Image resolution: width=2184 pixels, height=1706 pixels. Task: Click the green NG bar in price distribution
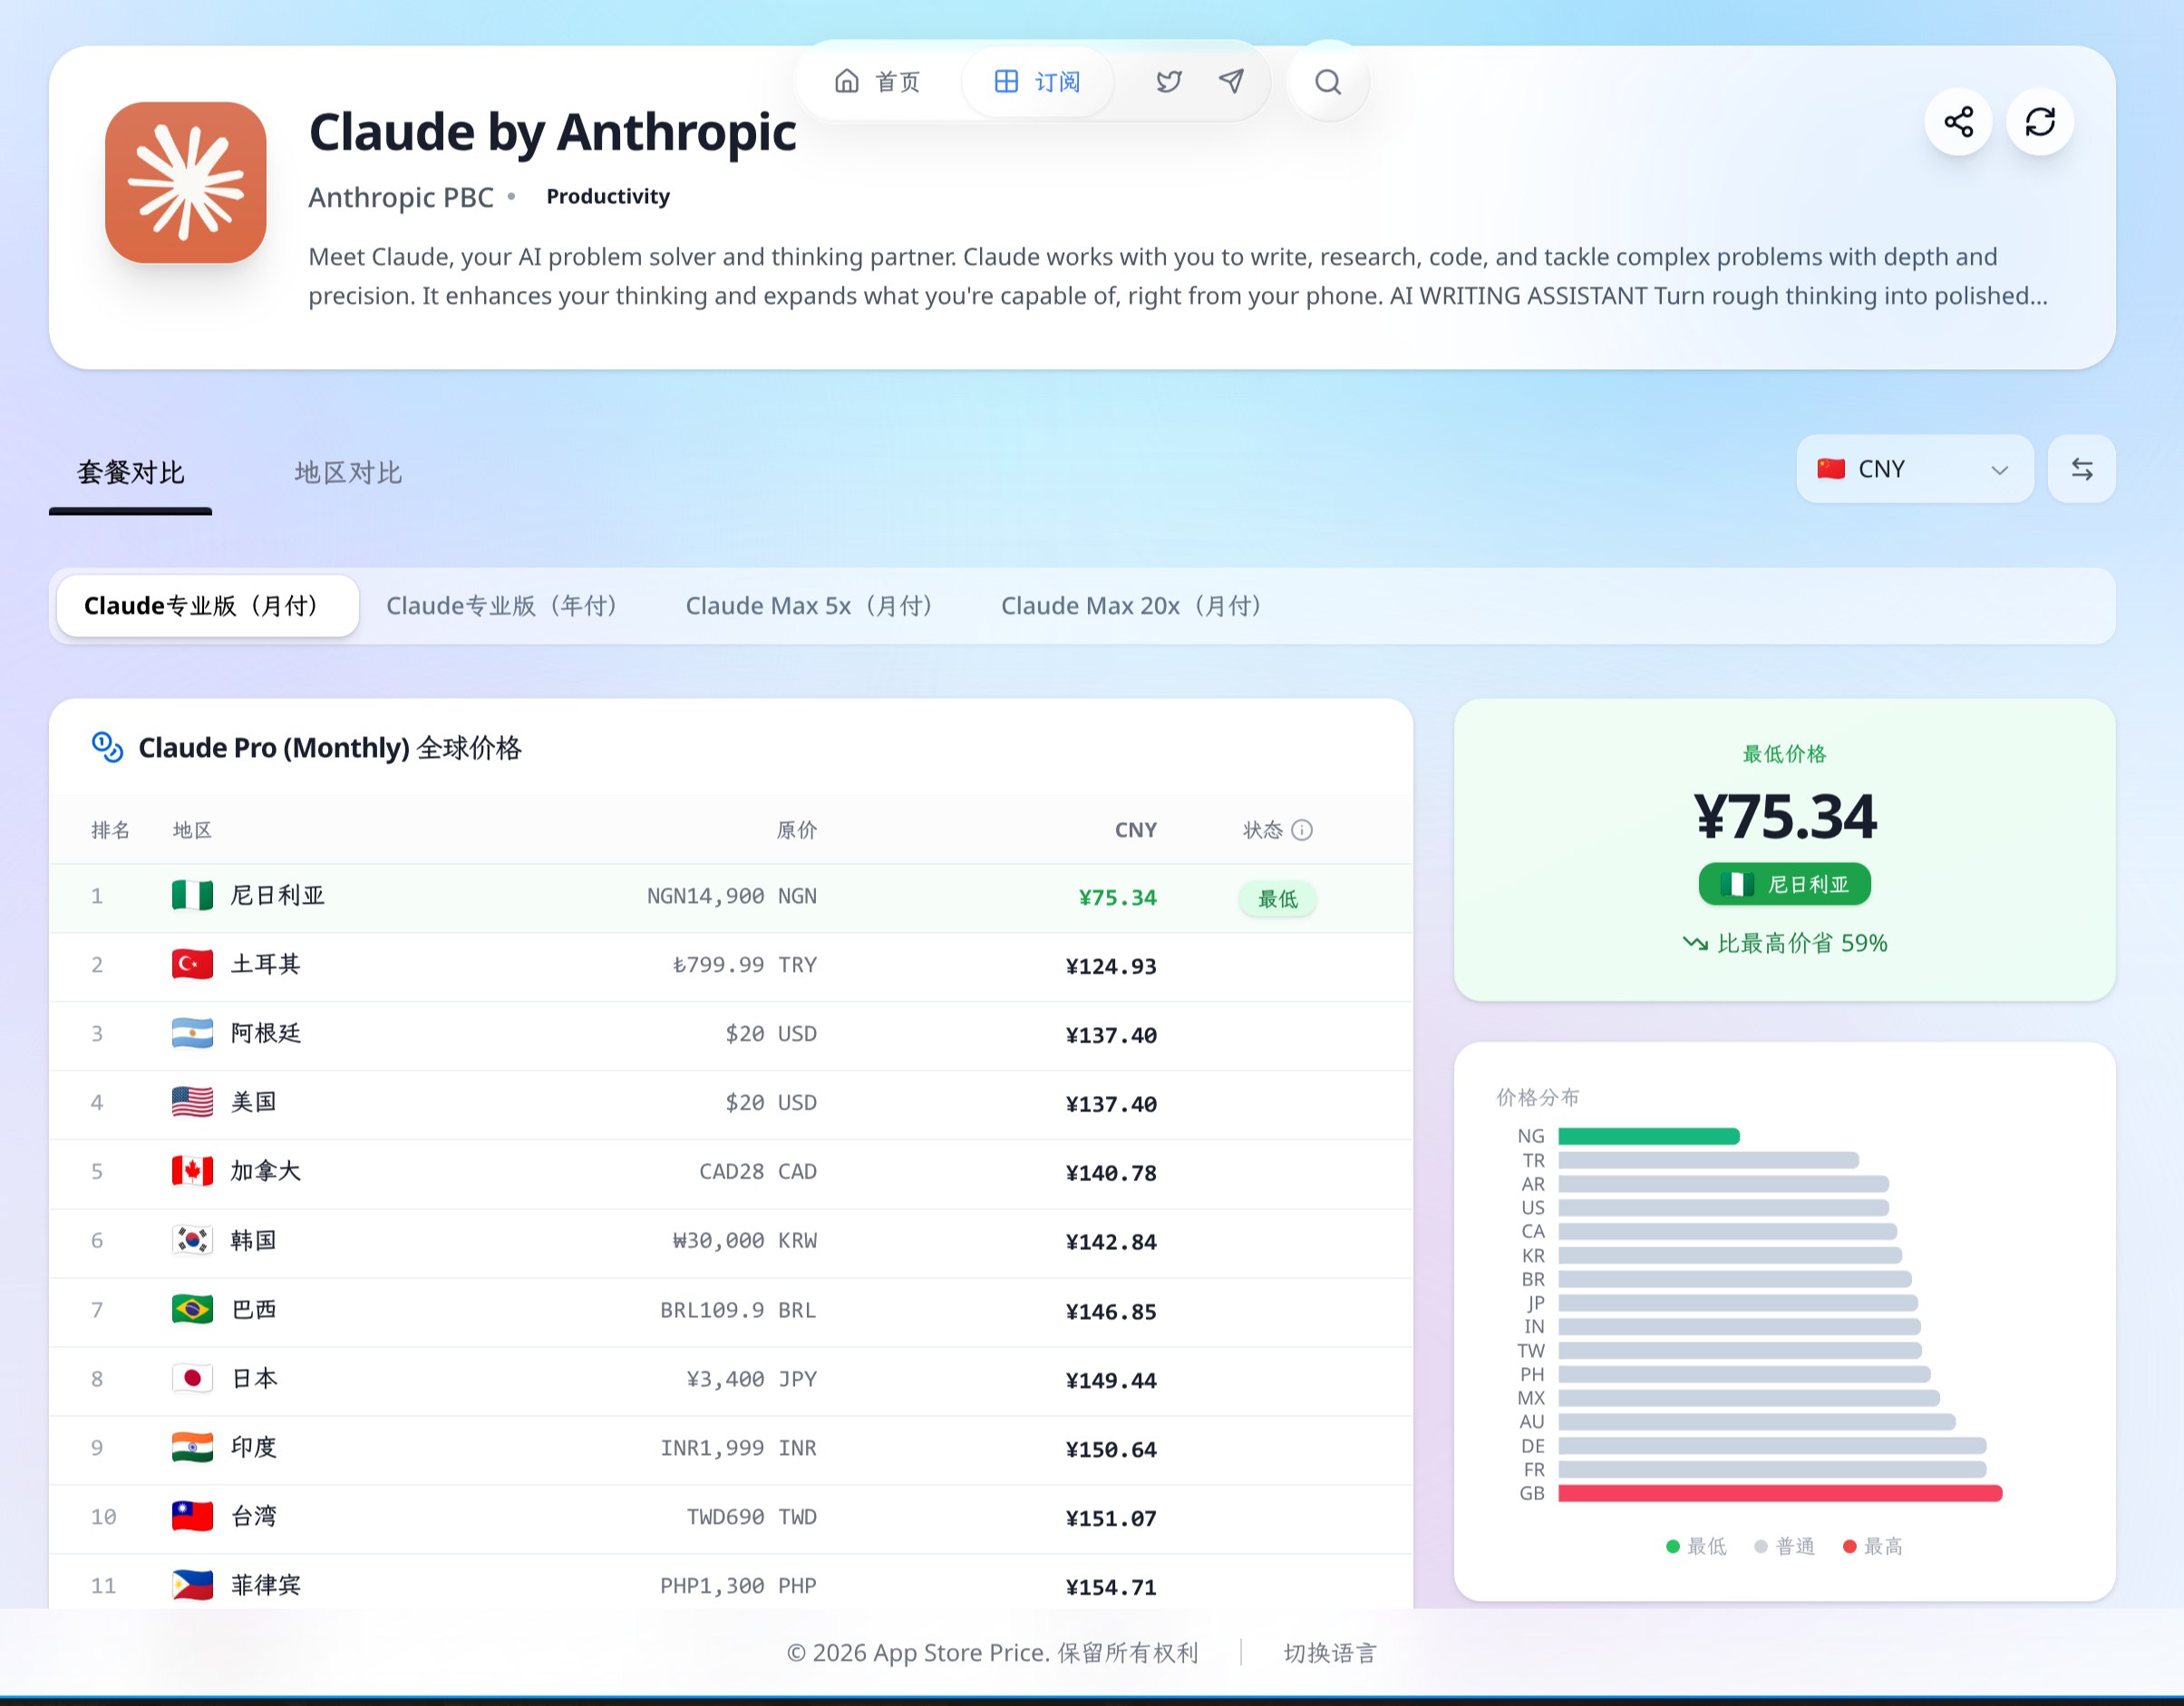tap(1648, 1136)
